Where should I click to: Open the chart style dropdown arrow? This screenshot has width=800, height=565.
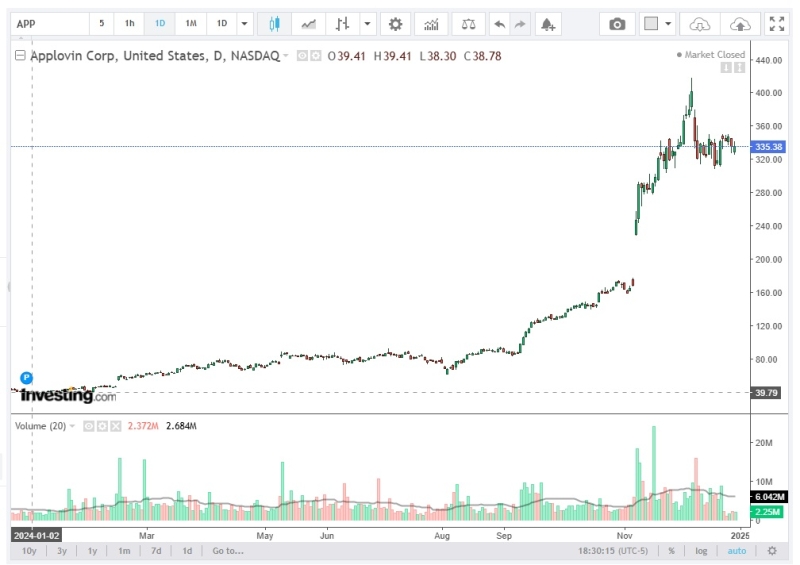pos(367,24)
